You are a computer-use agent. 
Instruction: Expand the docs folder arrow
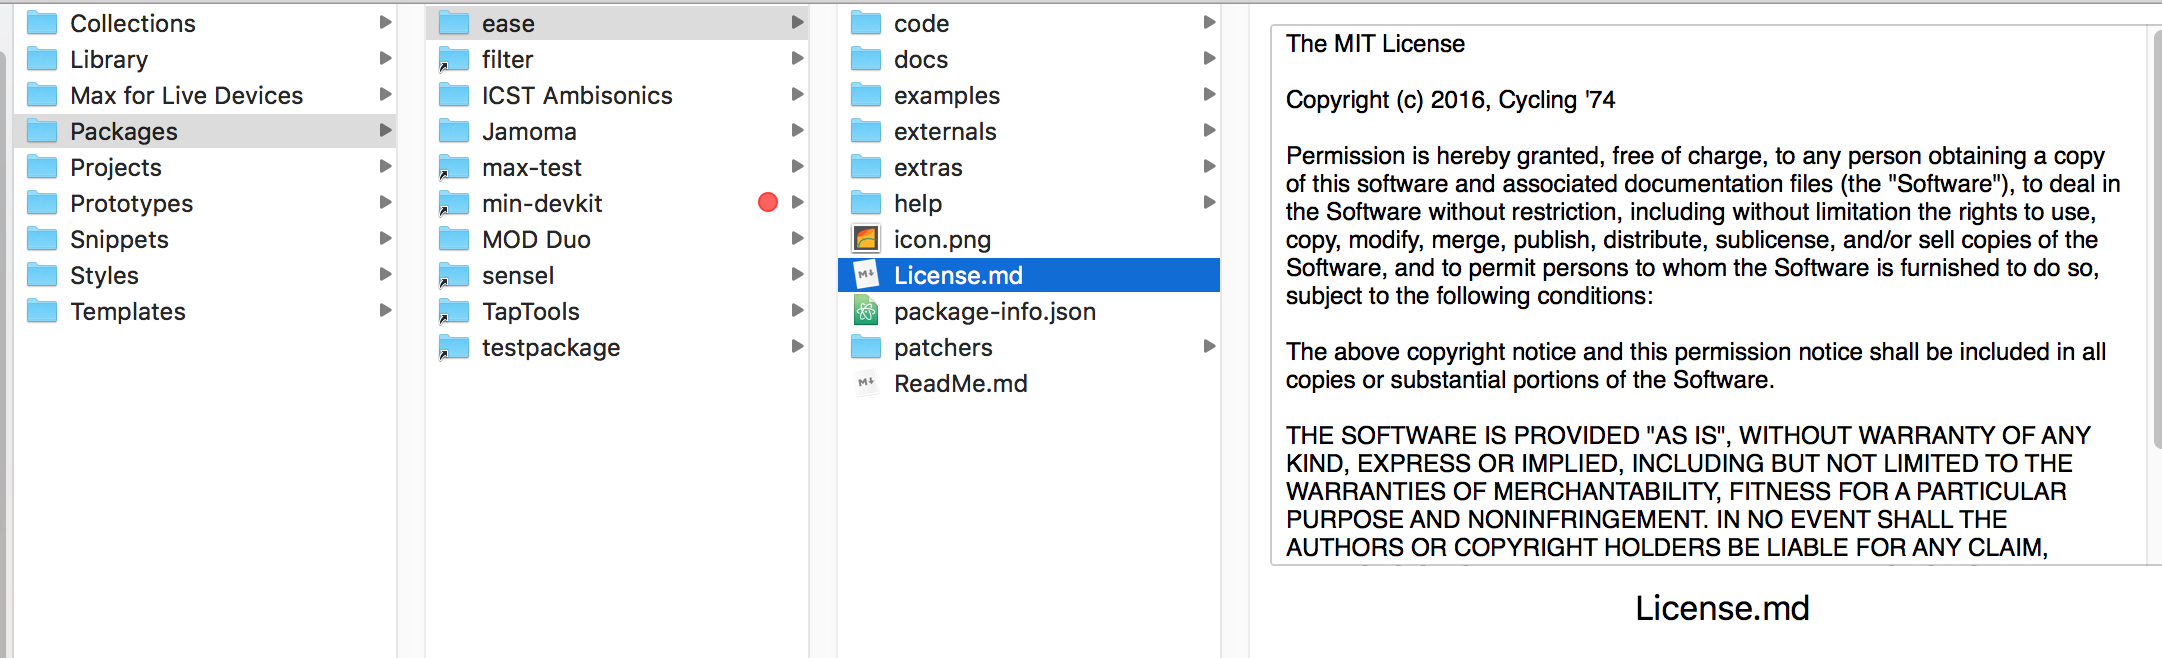pyautogui.click(x=1209, y=58)
